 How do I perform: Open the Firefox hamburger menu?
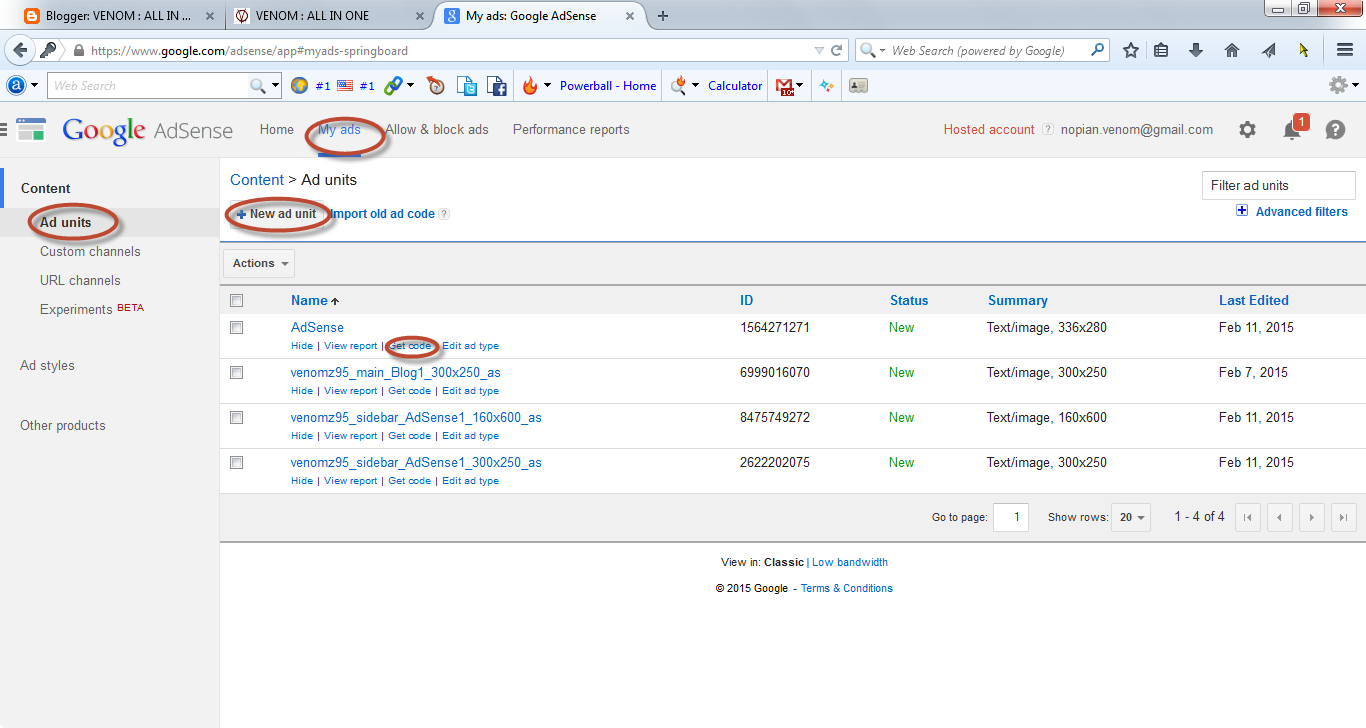click(x=1345, y=50)
